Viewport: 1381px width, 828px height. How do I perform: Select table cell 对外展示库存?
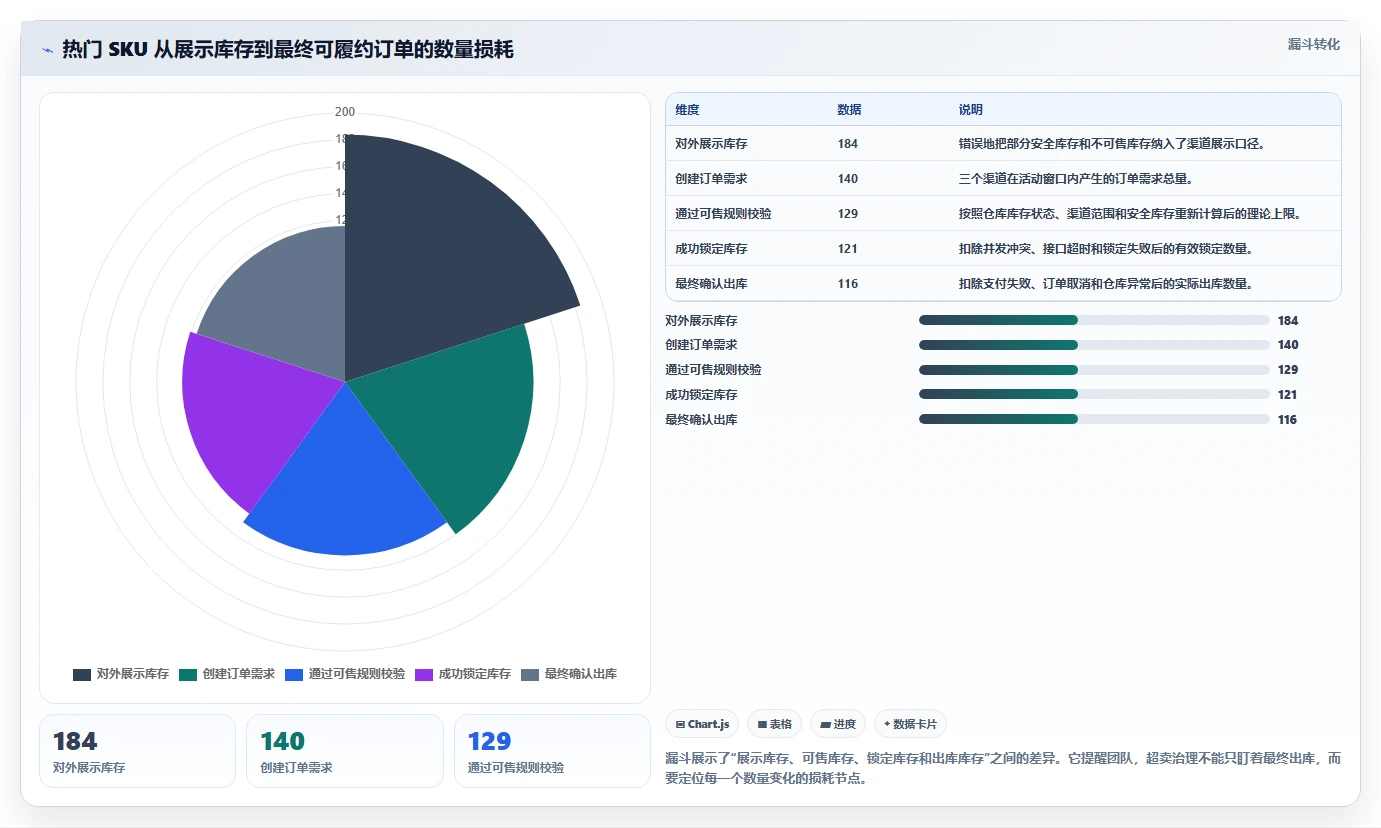click(x=711, y=144)
